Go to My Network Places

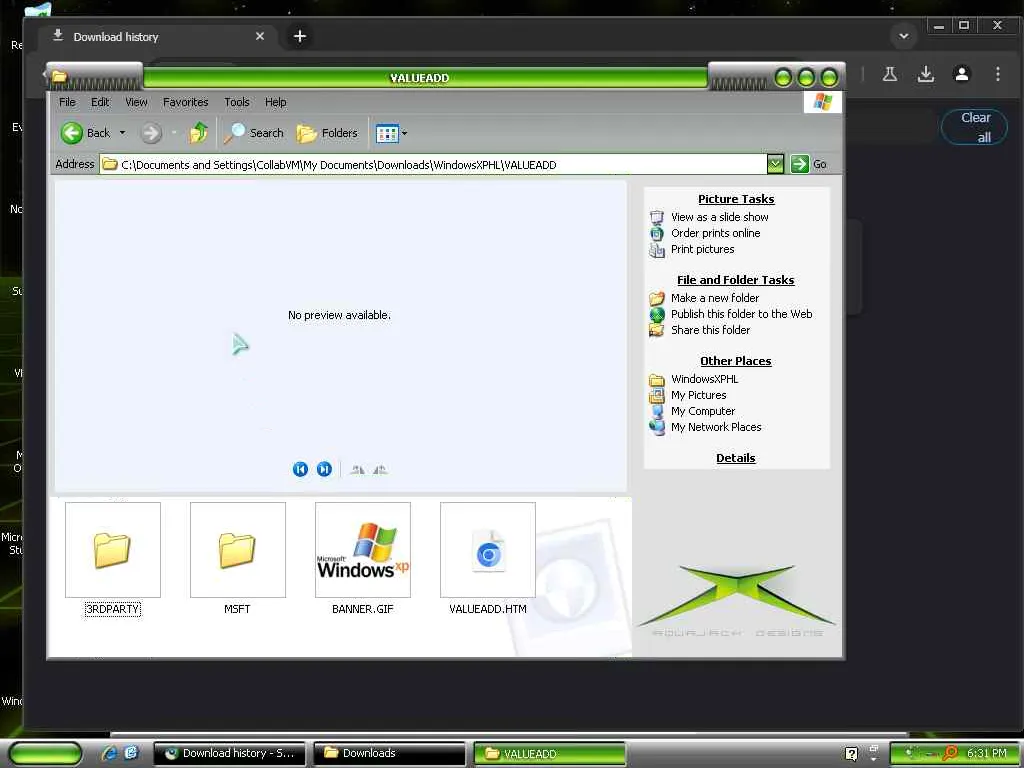click(716, 427)
